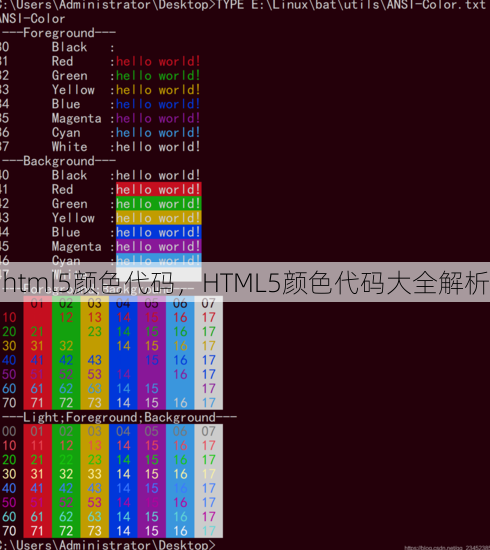The height and width of the screenshot is (550, 490).
Task: Select the word White in the Foreground list
Action: (69, 147)
